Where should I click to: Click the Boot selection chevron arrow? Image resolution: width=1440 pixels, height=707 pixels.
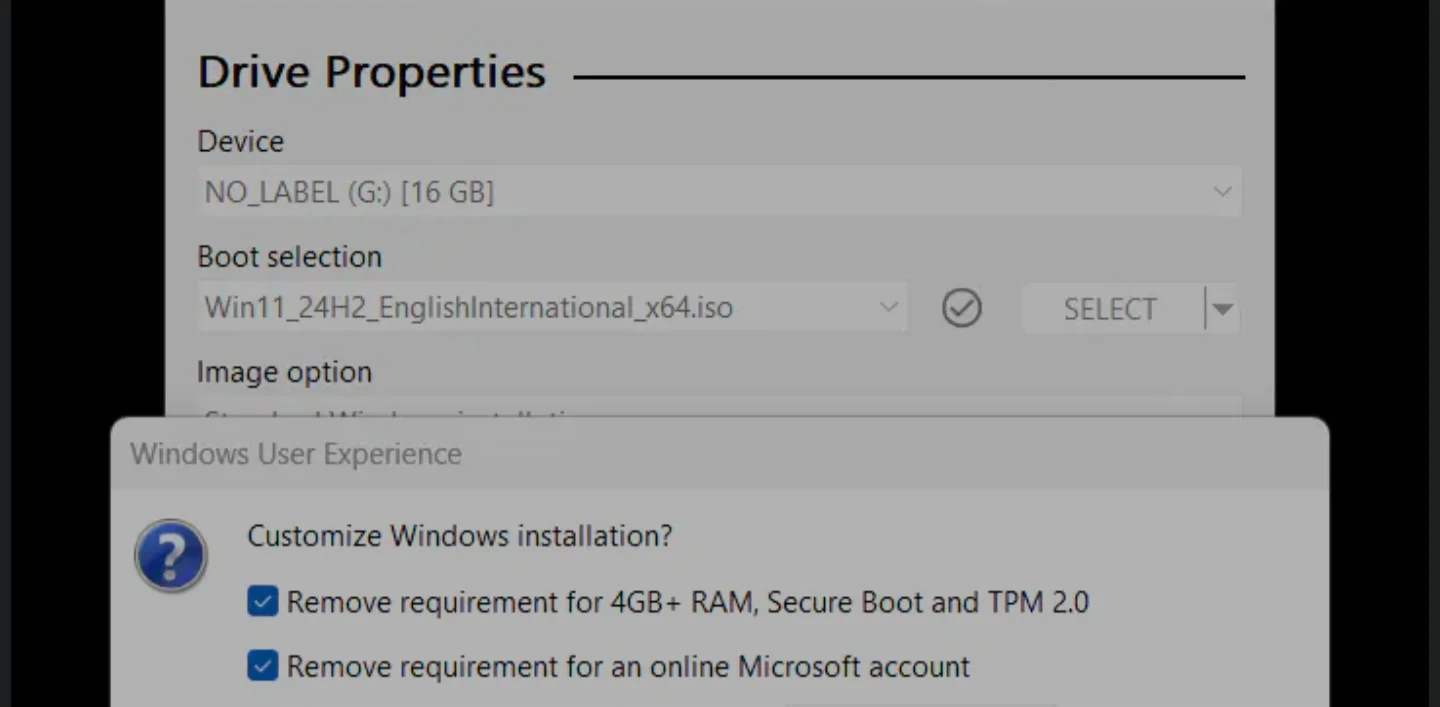pyautogui.click(x=888, y=307)
